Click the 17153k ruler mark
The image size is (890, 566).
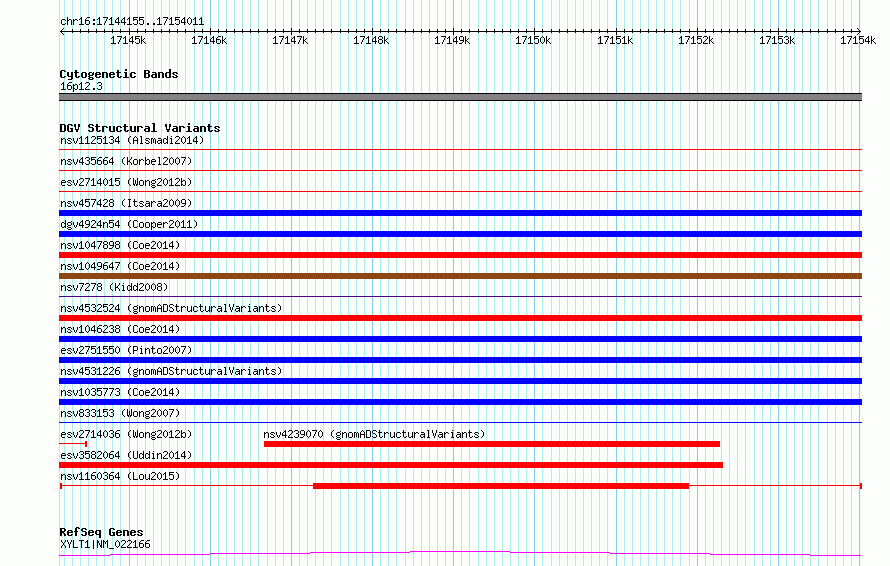(778, 40)
